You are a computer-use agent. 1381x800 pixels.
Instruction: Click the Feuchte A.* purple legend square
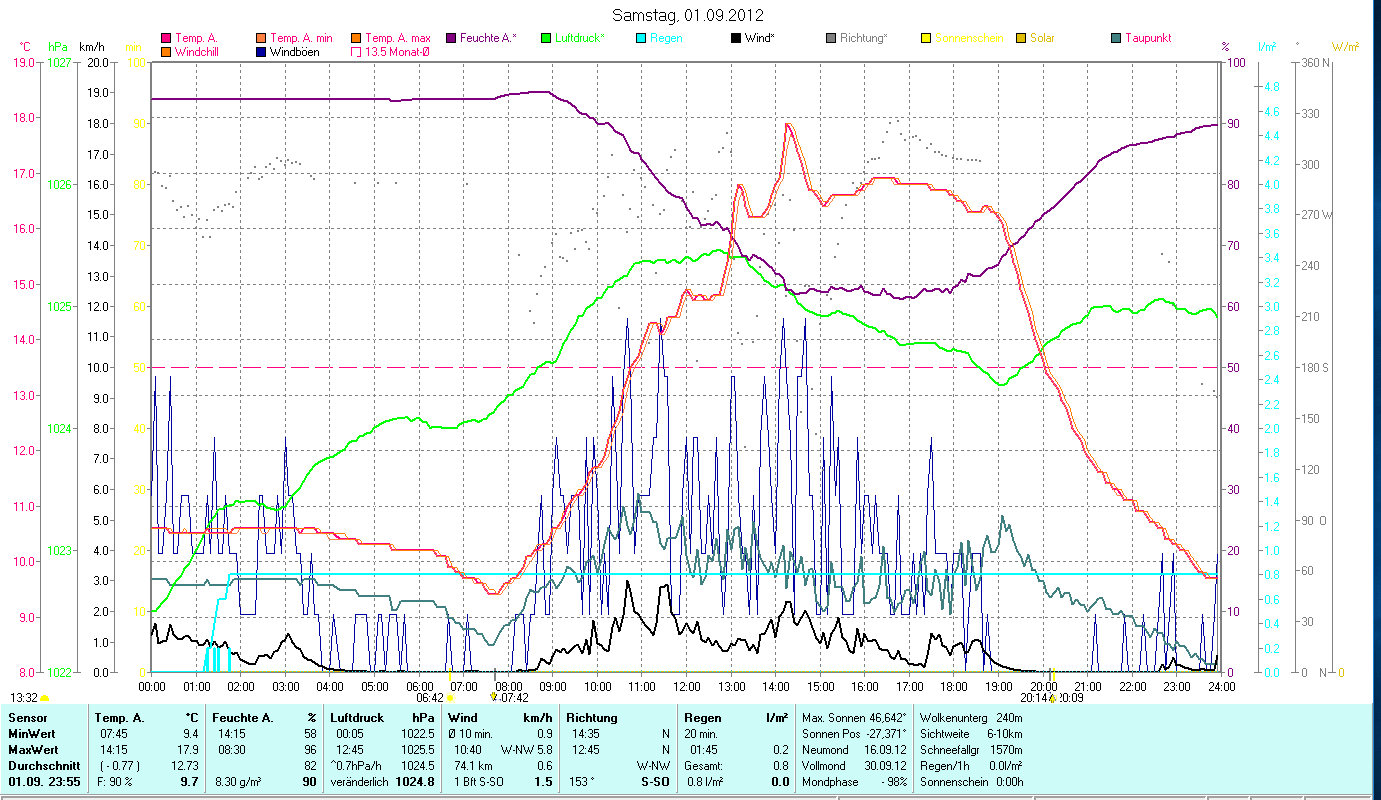click(450, 38)
